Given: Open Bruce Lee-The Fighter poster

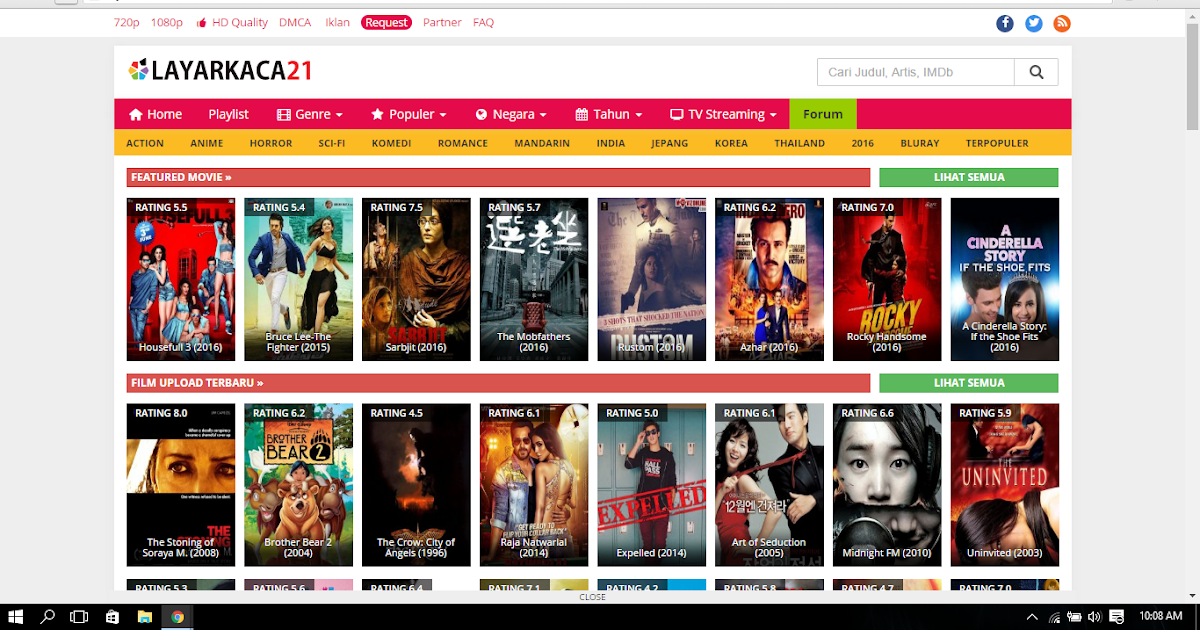Looking at the screenshot, I should click(298, 279).
